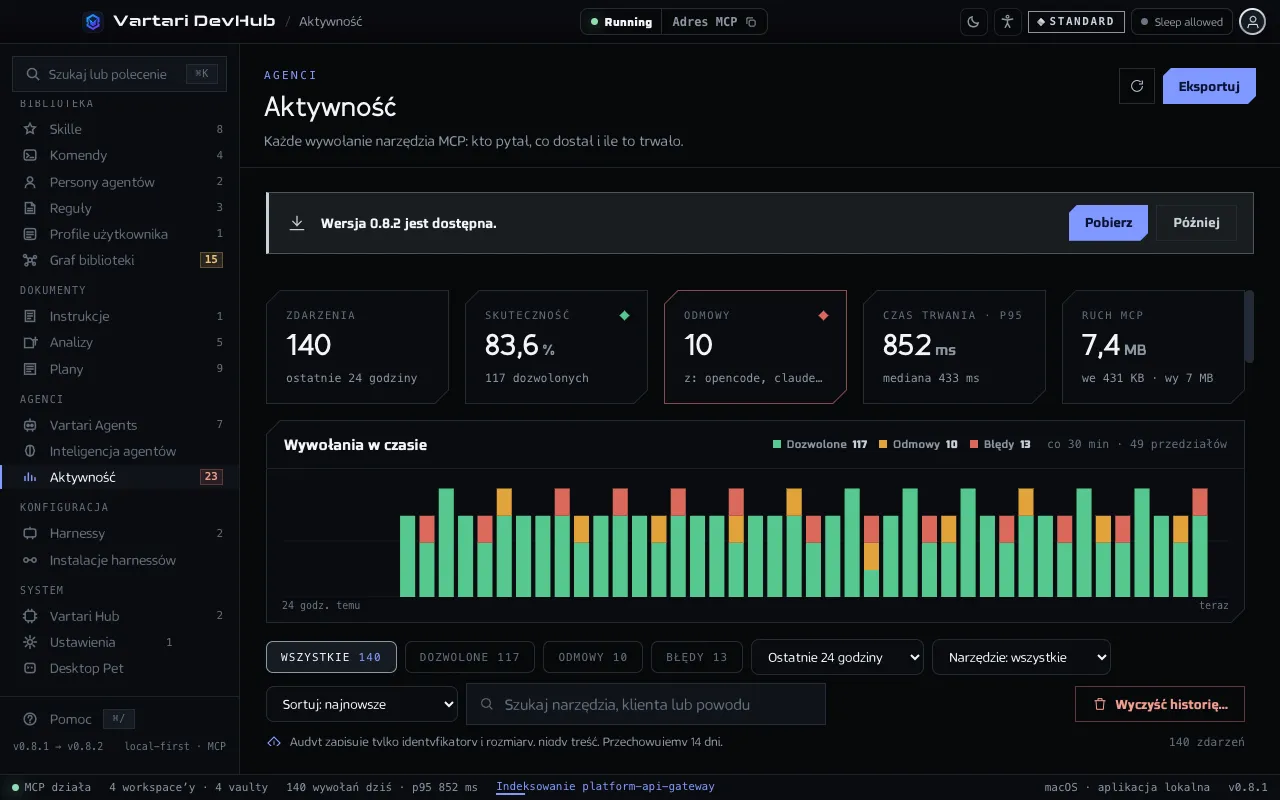Click the green Dozwolone legend swatch
The height and width of the screenshot is (800, 1280).
[777, 444]
